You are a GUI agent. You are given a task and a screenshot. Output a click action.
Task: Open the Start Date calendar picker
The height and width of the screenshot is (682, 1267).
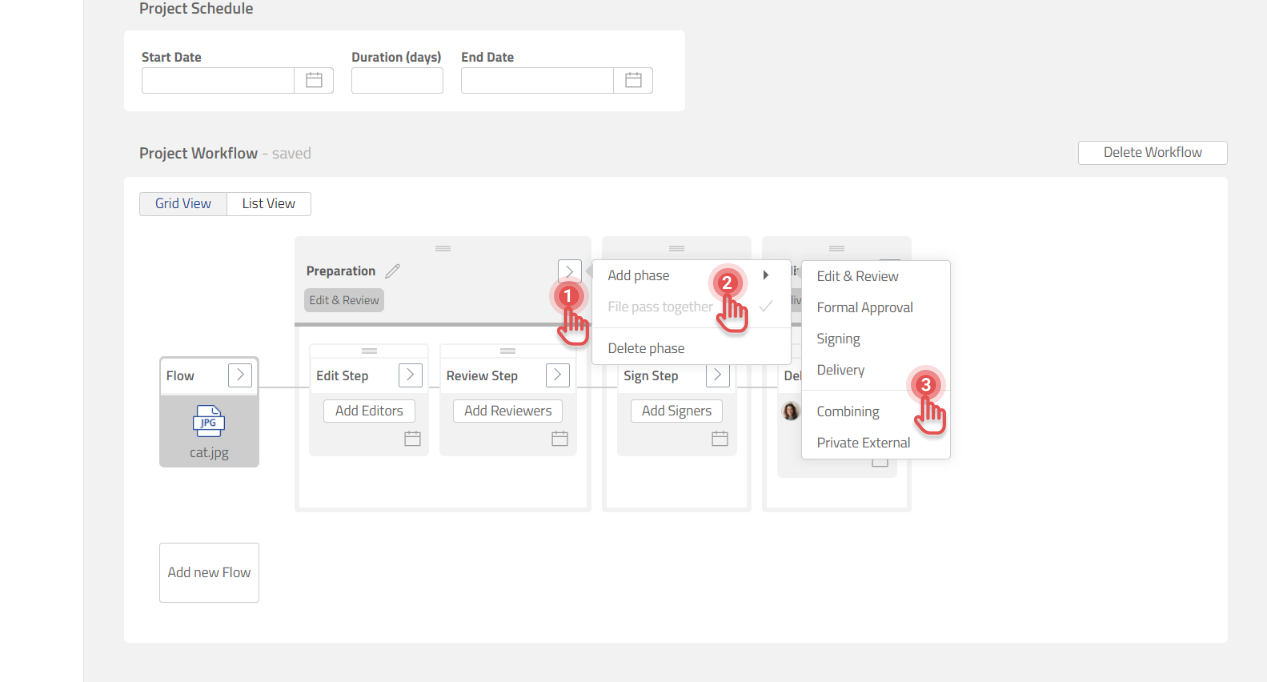[313, 80]
